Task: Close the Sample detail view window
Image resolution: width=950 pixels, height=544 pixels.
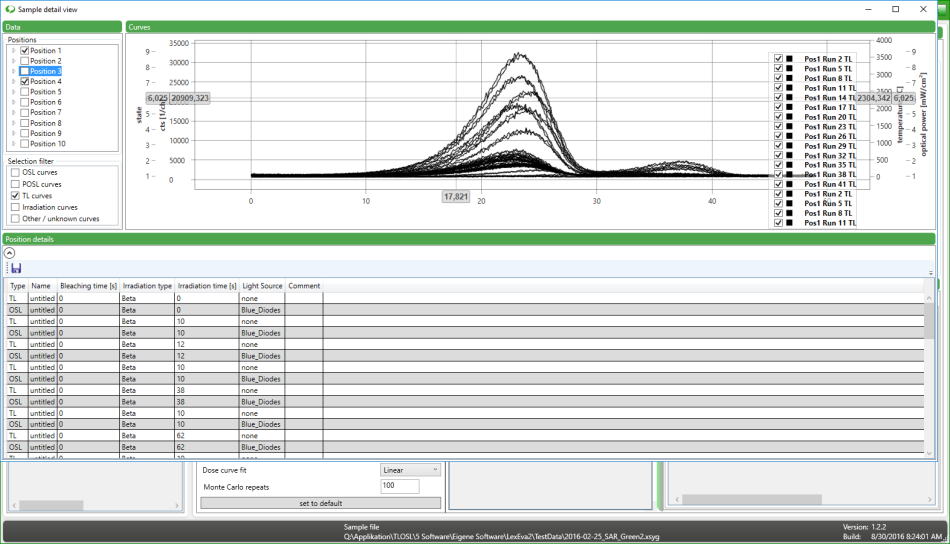Action: (923, 9)
